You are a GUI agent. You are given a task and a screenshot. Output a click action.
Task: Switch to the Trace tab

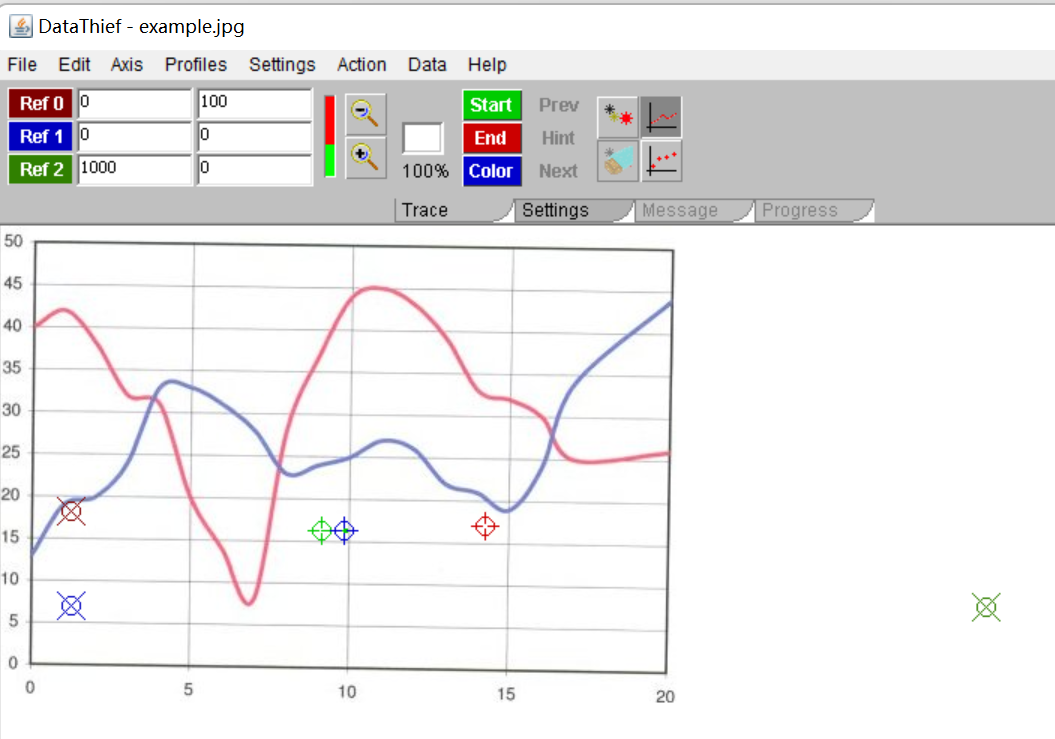coord(453,210)
